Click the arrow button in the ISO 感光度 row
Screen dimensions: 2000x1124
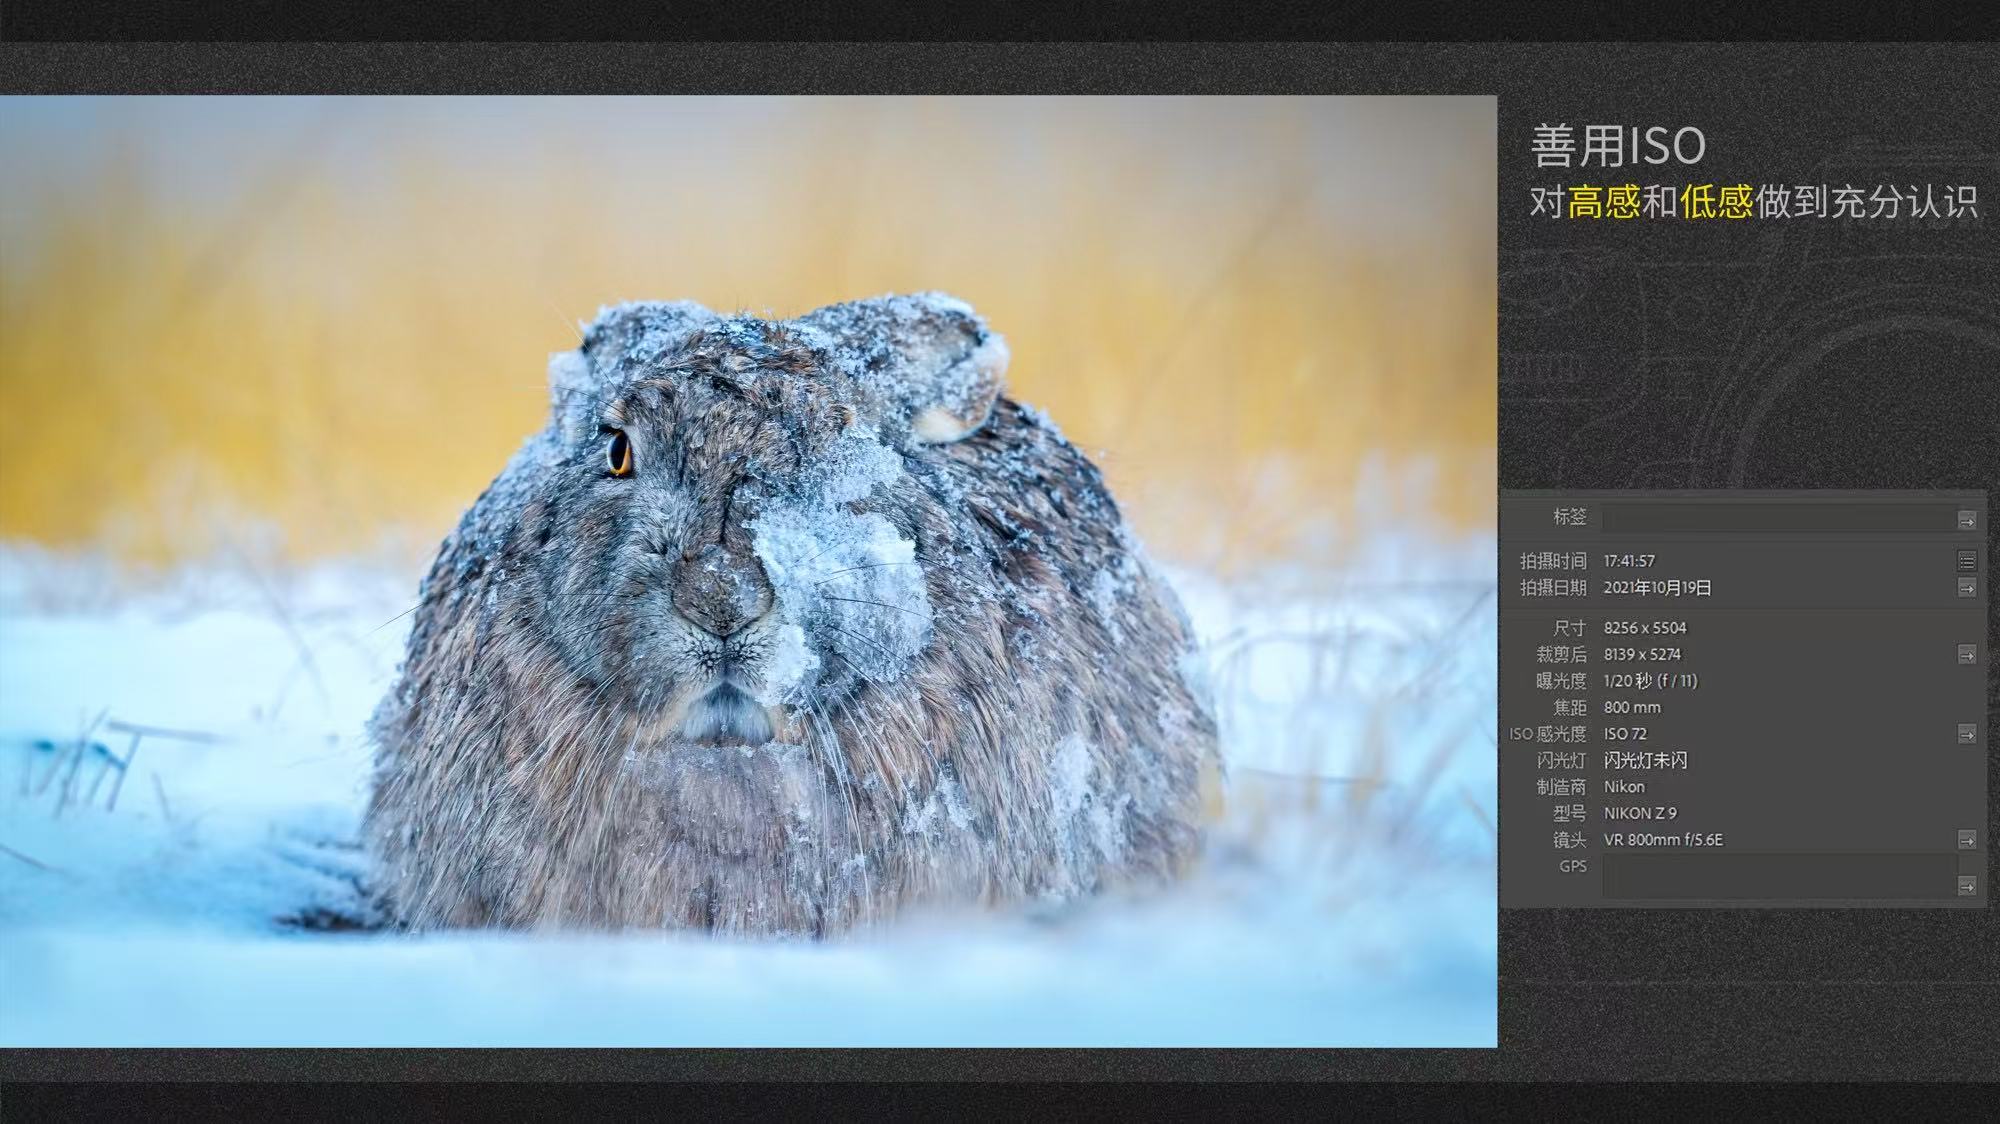[x=1966, y=735]
